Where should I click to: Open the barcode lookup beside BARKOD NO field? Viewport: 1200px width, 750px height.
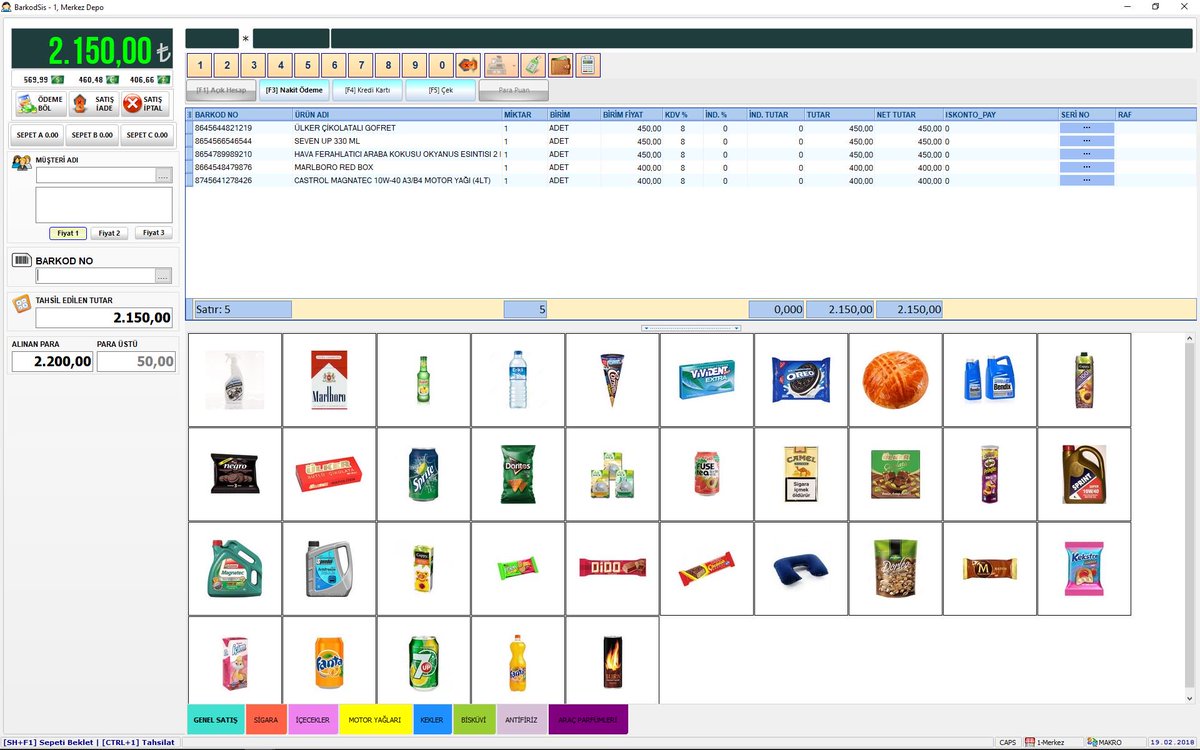click(x=163, y=274)
